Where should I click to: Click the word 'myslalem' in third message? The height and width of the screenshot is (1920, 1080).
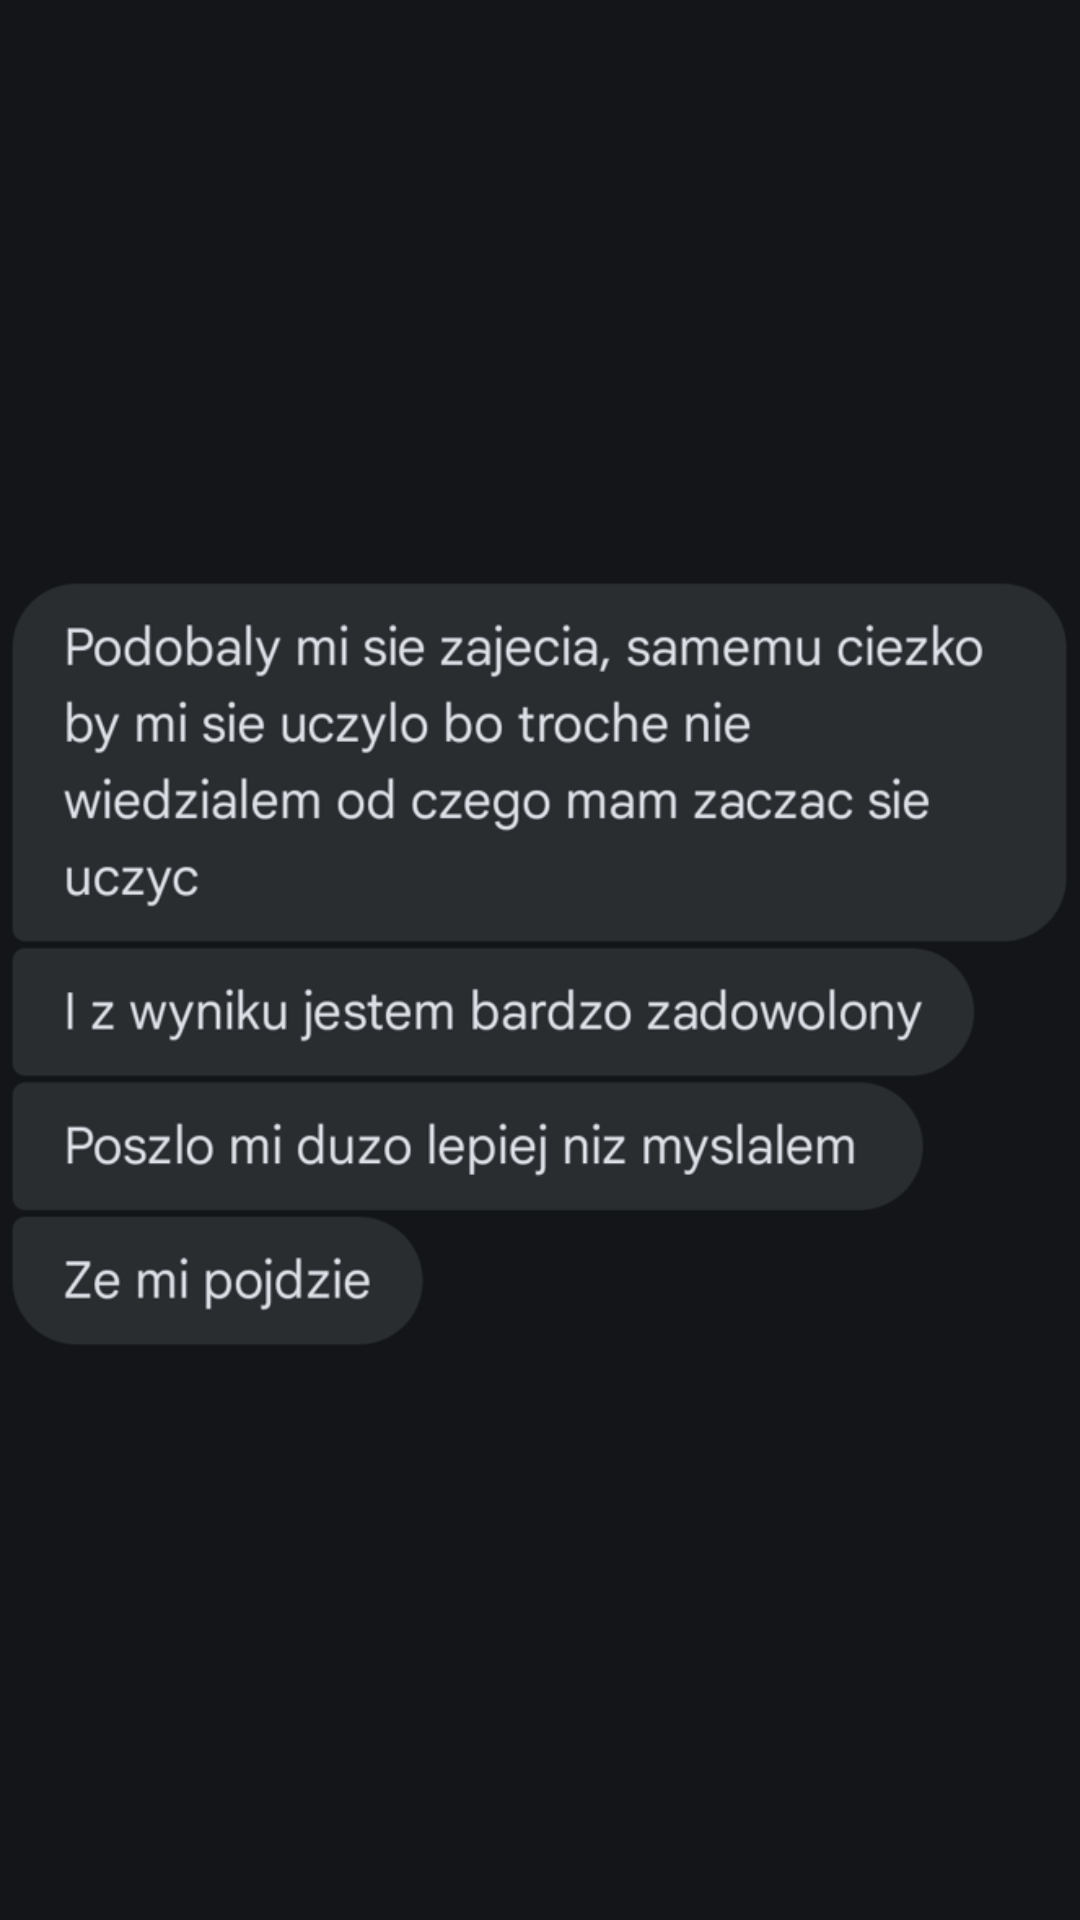click(748, 1148)
